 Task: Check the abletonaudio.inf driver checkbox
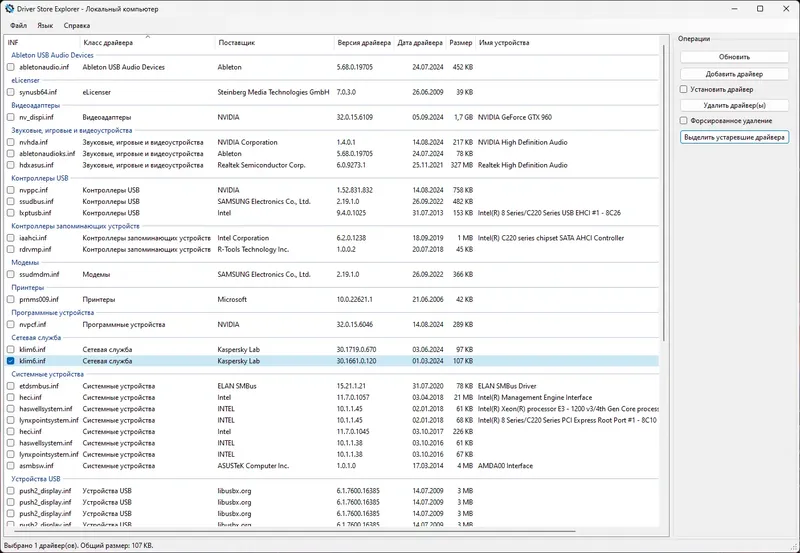click(x=11, y=67)
